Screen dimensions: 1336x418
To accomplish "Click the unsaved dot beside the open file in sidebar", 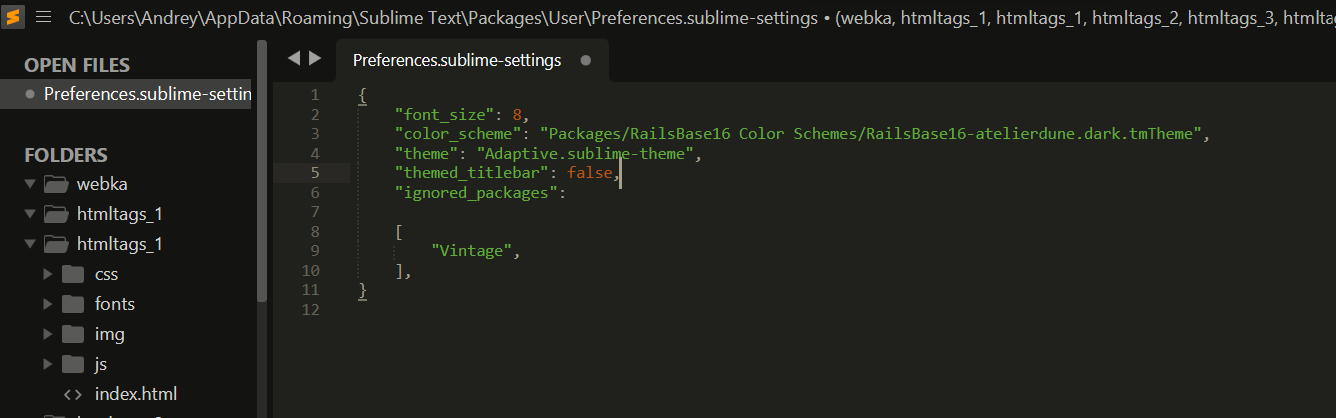I will 32,94.
